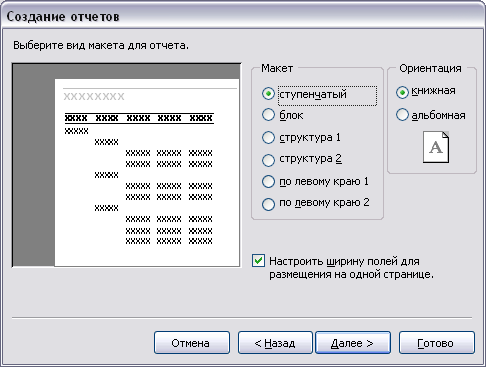Screen dimensions: 486x367
Task: Click the Отмена button
Action: pyautogui.click(x=192, y=343)
